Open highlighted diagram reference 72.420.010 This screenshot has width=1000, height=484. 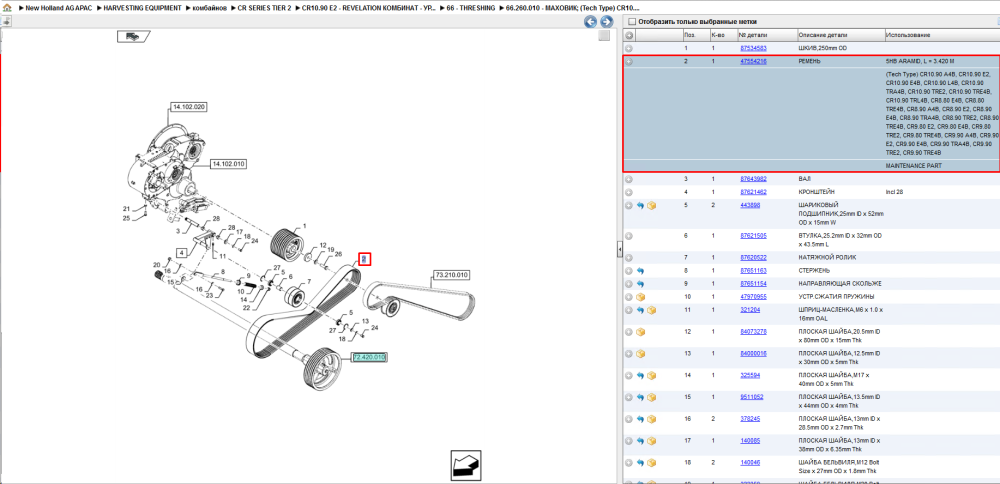pyautogui.click(x=369, y=357)
